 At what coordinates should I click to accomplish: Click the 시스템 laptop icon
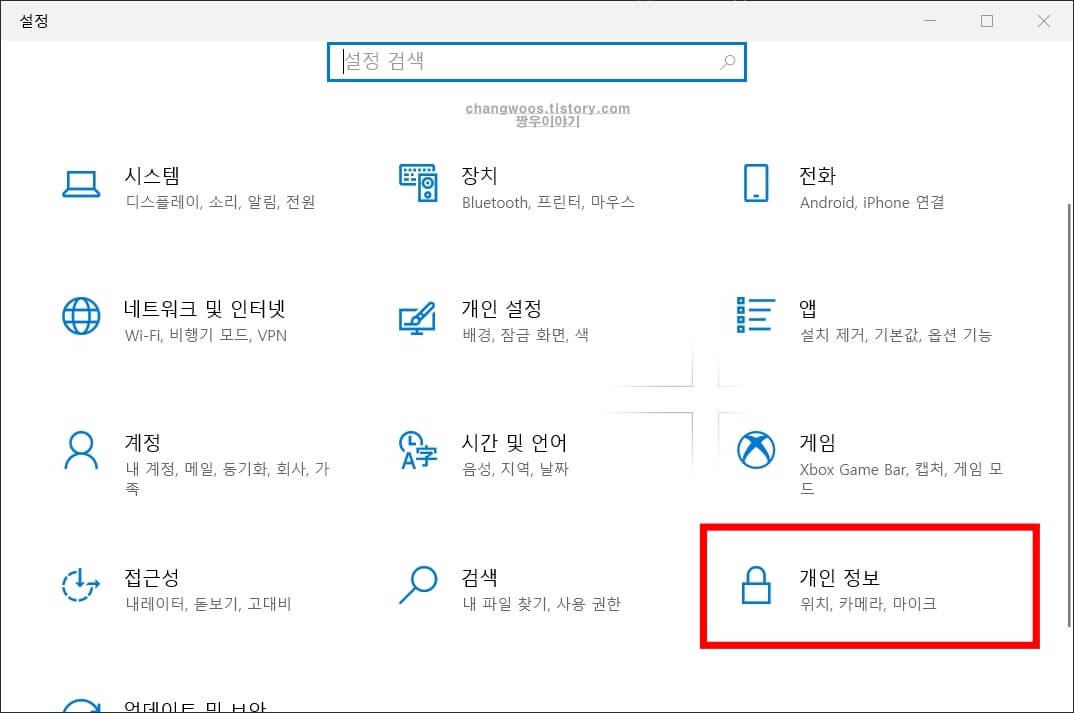coord(81,184)
